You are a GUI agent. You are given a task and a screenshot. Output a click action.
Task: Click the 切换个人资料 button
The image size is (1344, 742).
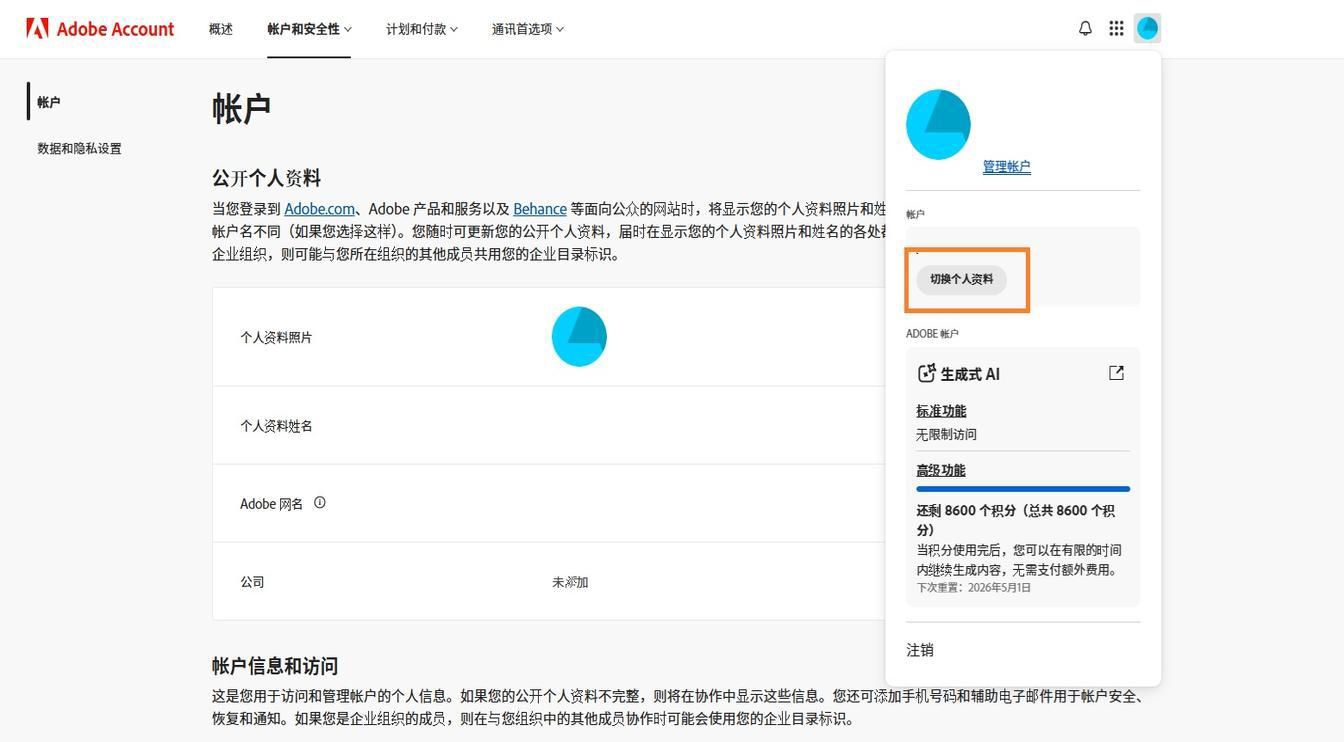click(x=962, y=279)
